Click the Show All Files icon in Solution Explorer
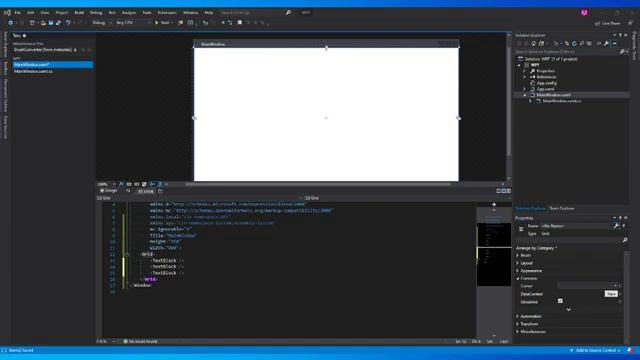The height and width of the screenshot is (360, 640). (589, 44)
